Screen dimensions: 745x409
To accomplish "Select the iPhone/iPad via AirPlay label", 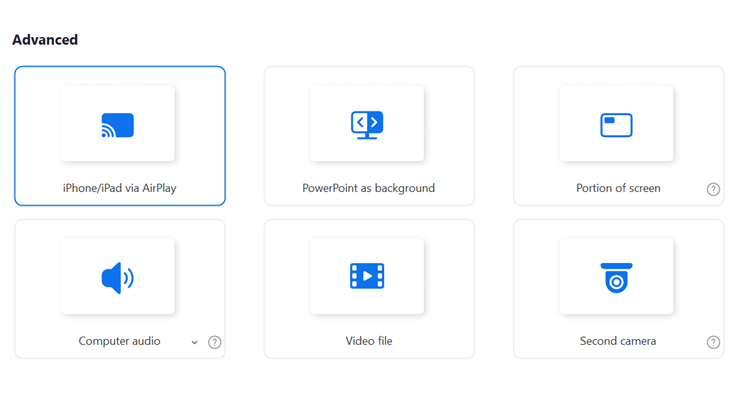I will point(119,188).
